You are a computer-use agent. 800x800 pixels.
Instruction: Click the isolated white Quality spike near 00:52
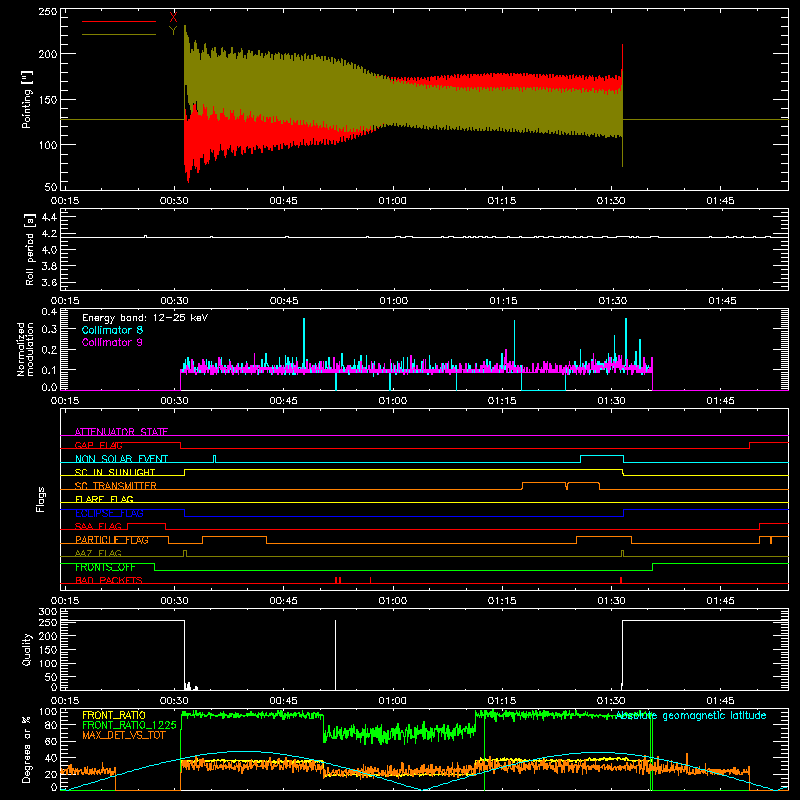click(335, 655)
